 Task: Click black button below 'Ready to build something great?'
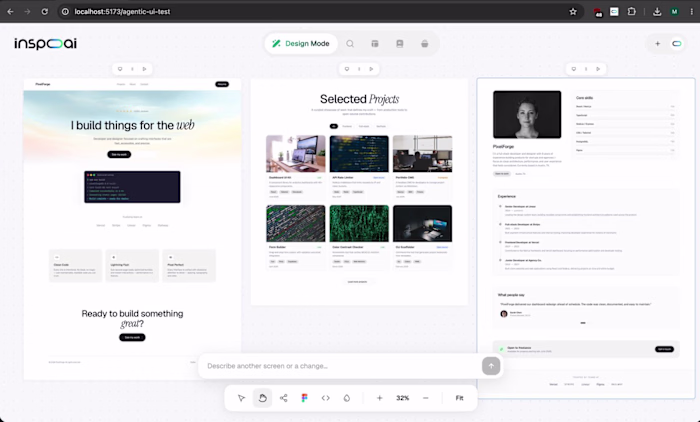click(x=132, y=337)
